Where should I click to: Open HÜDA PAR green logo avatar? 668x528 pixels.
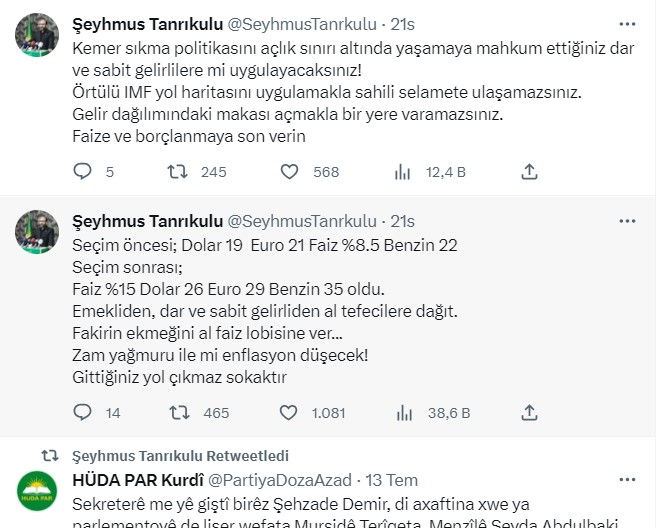(x=36, y=492)
